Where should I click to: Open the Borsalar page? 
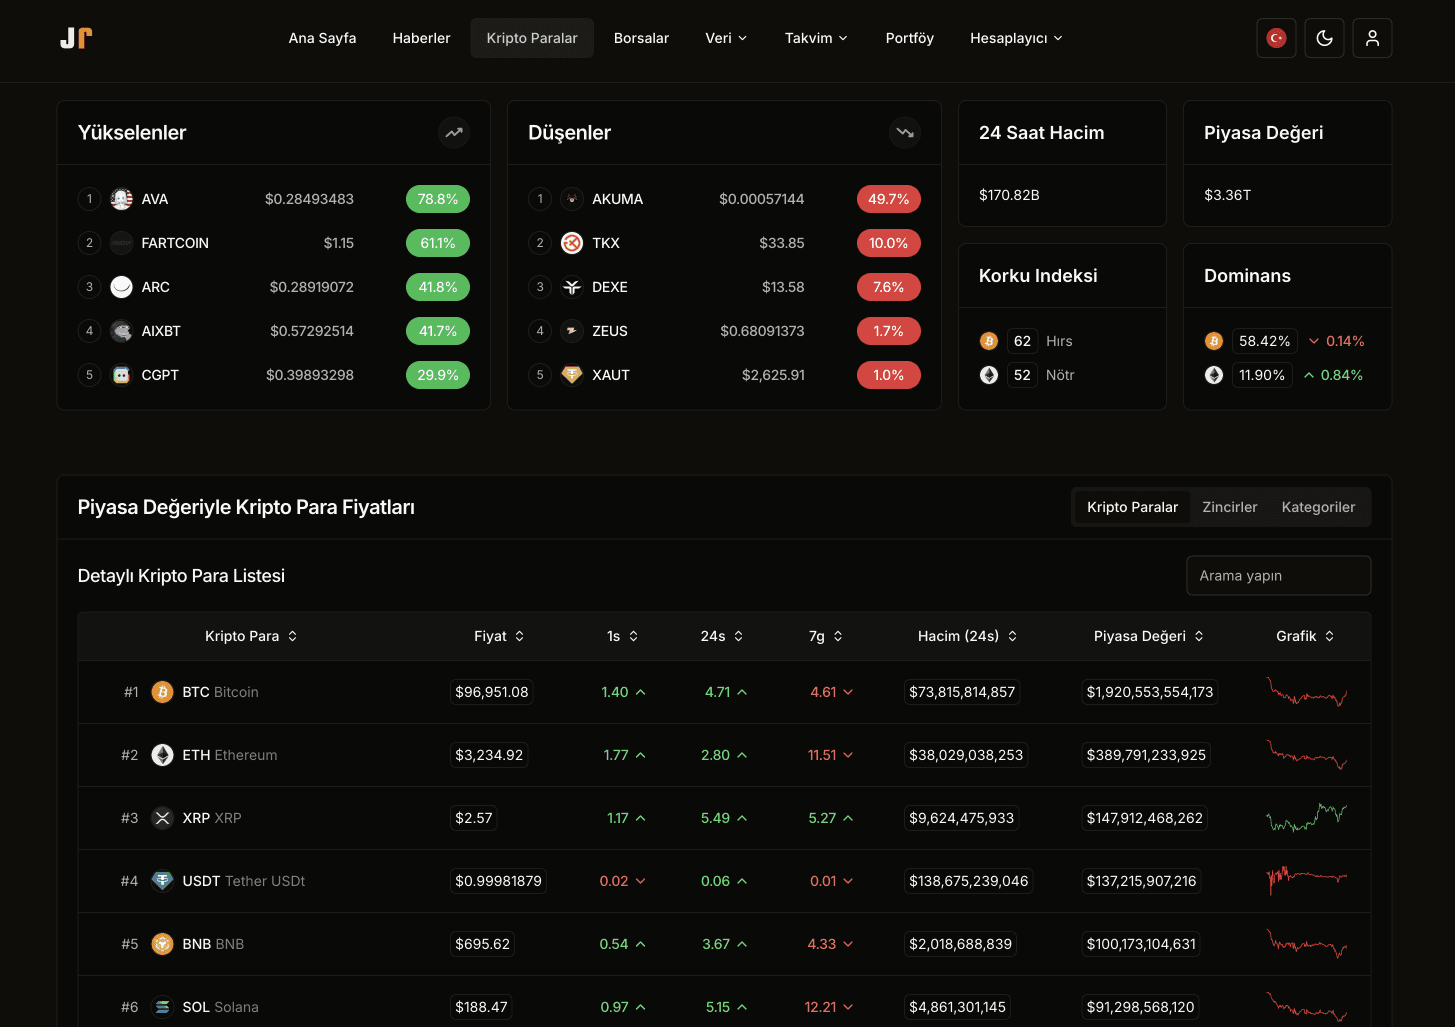(x=641, y=38)
